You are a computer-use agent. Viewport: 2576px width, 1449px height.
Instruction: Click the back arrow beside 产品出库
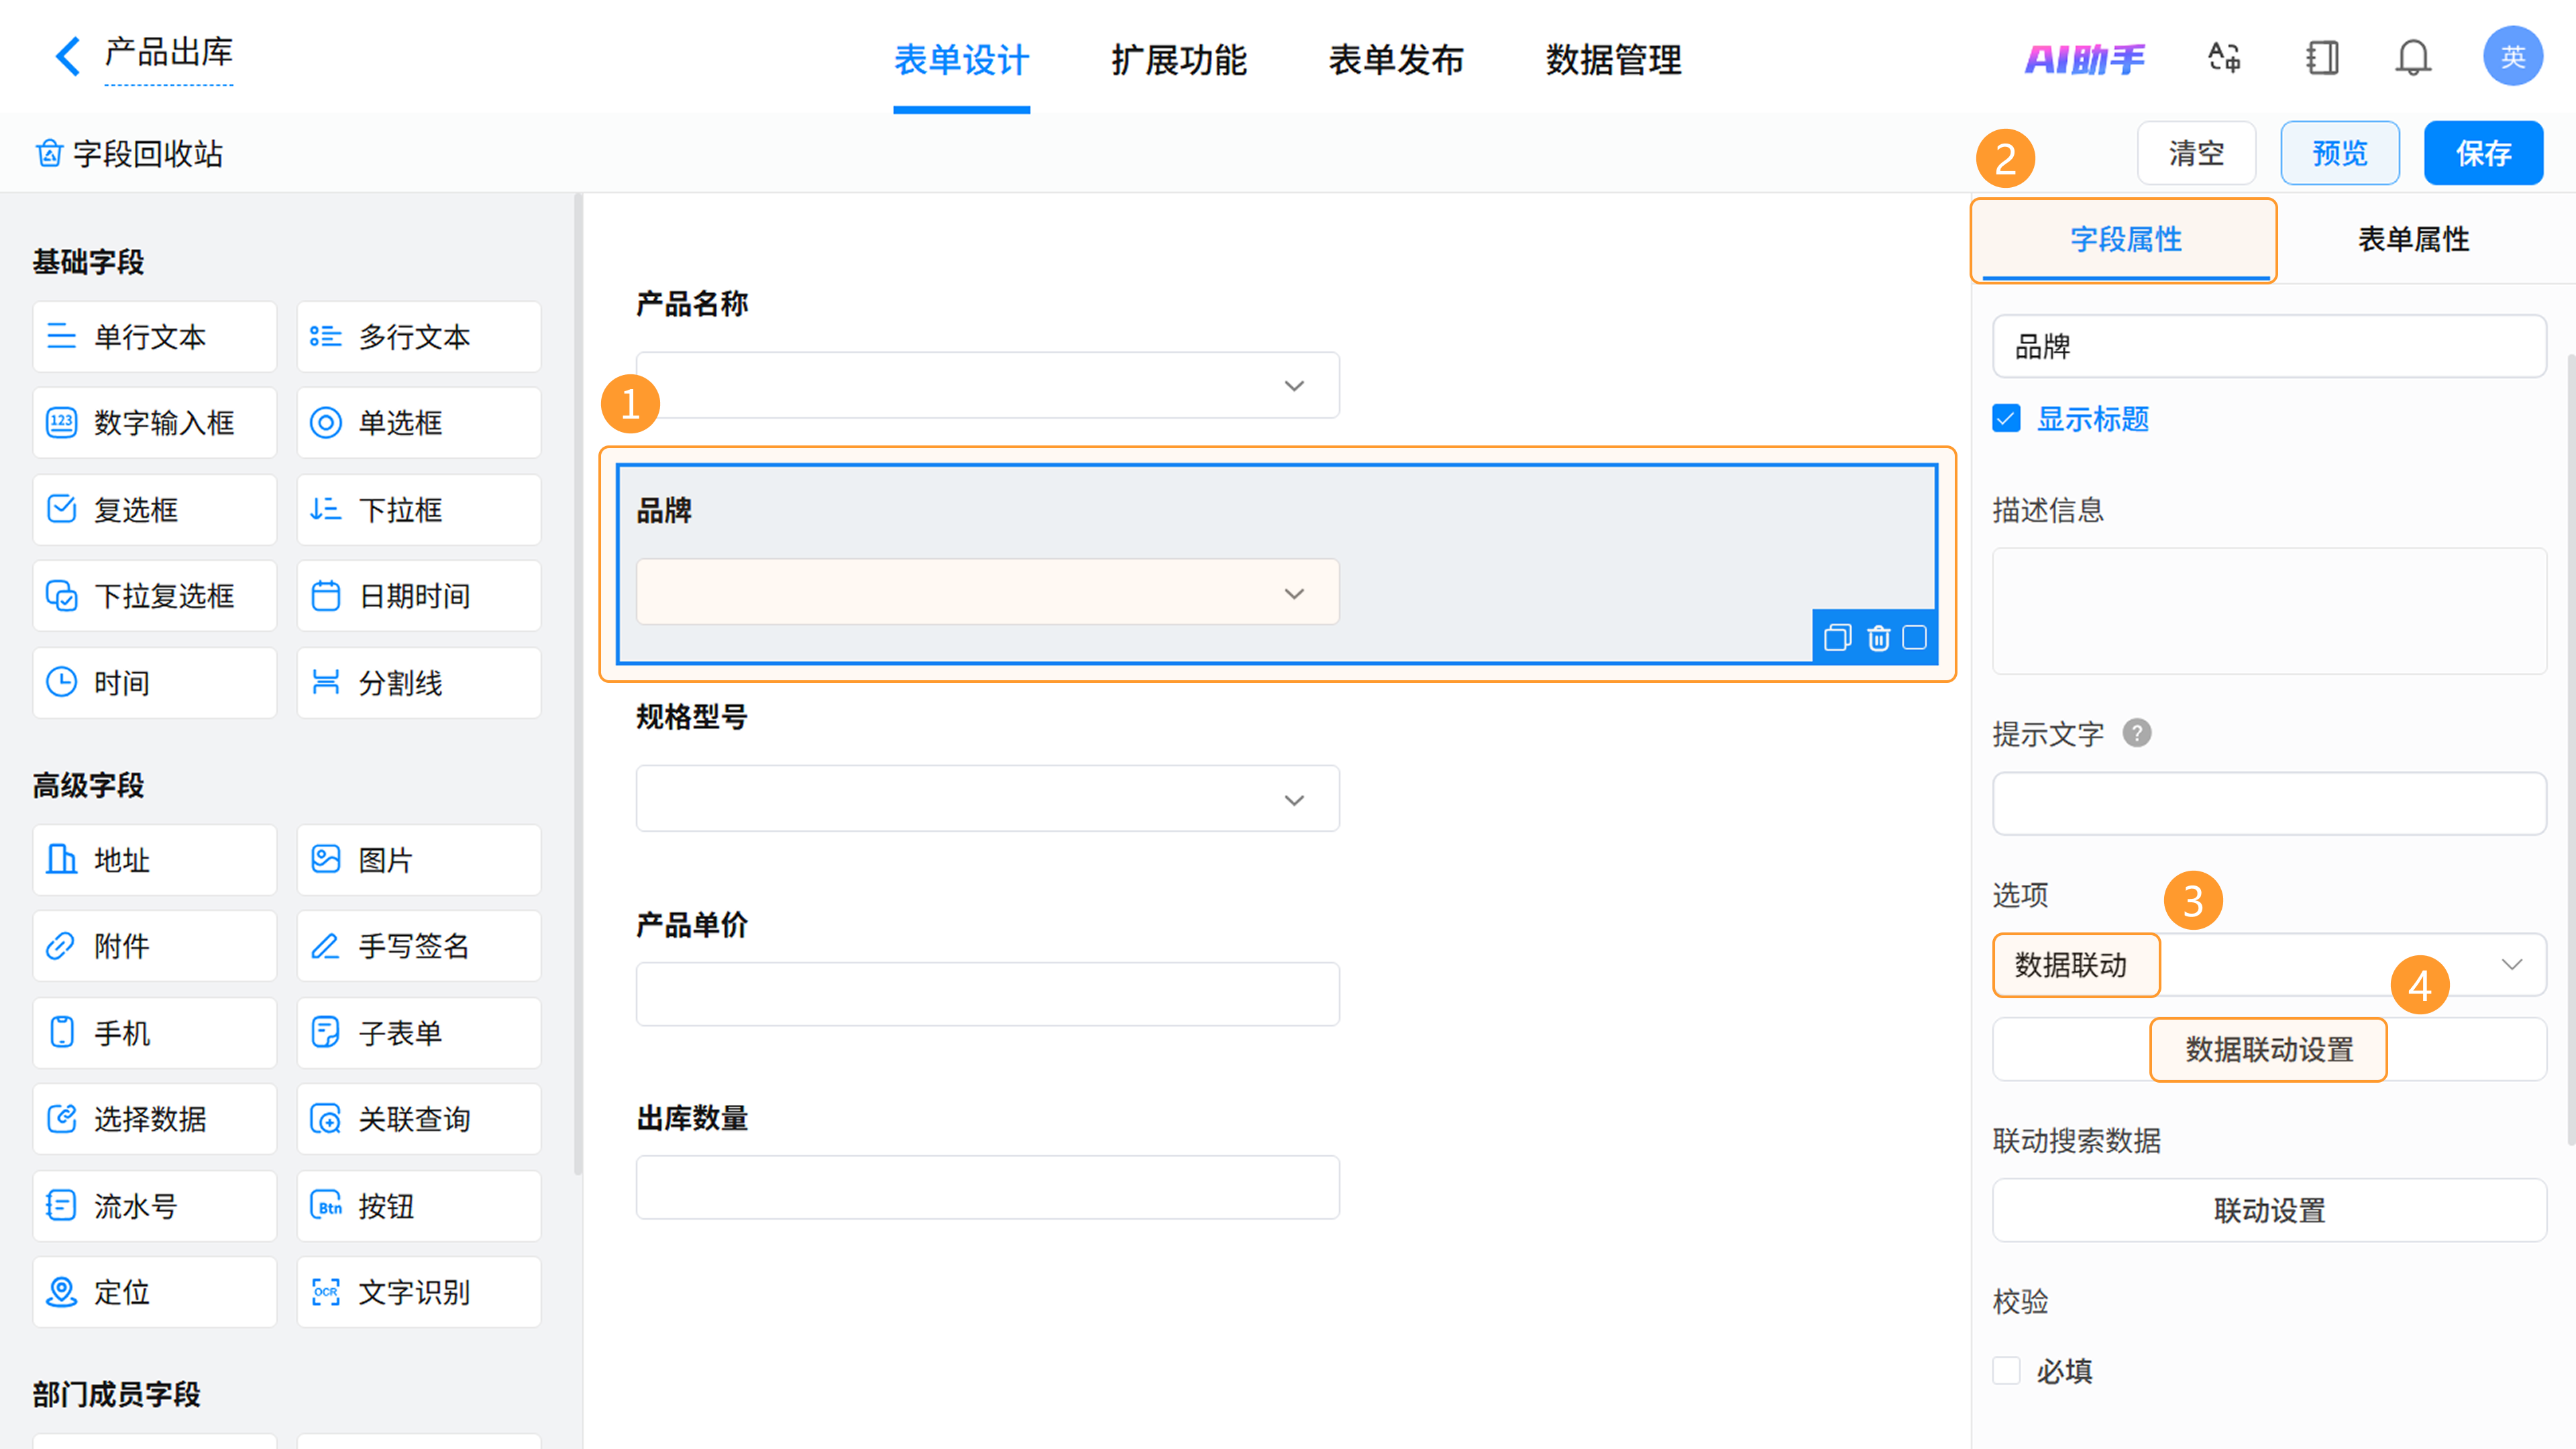(x=67, y=56)
